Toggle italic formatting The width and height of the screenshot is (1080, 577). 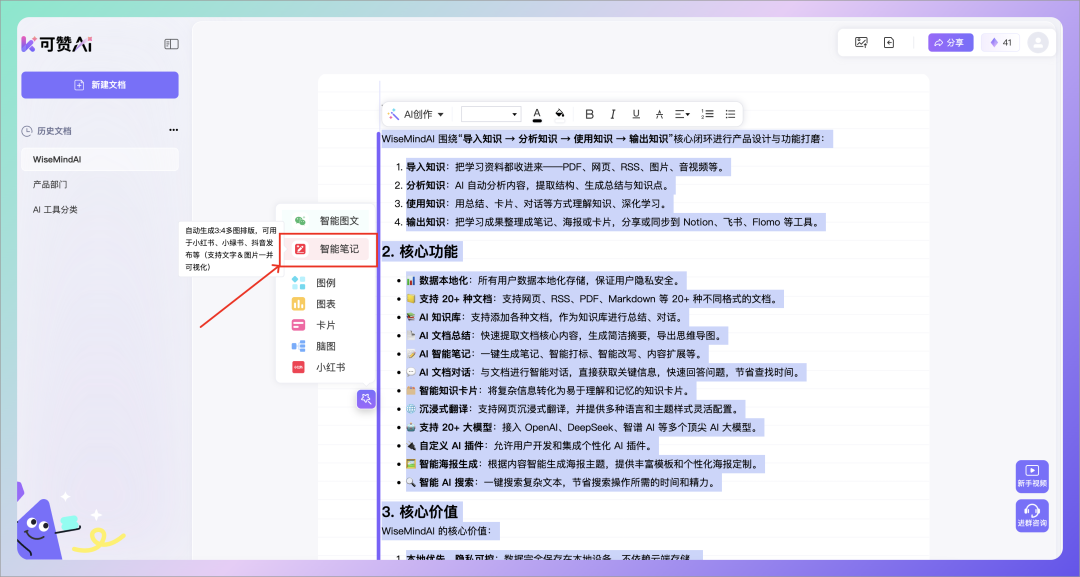point(612,114)
